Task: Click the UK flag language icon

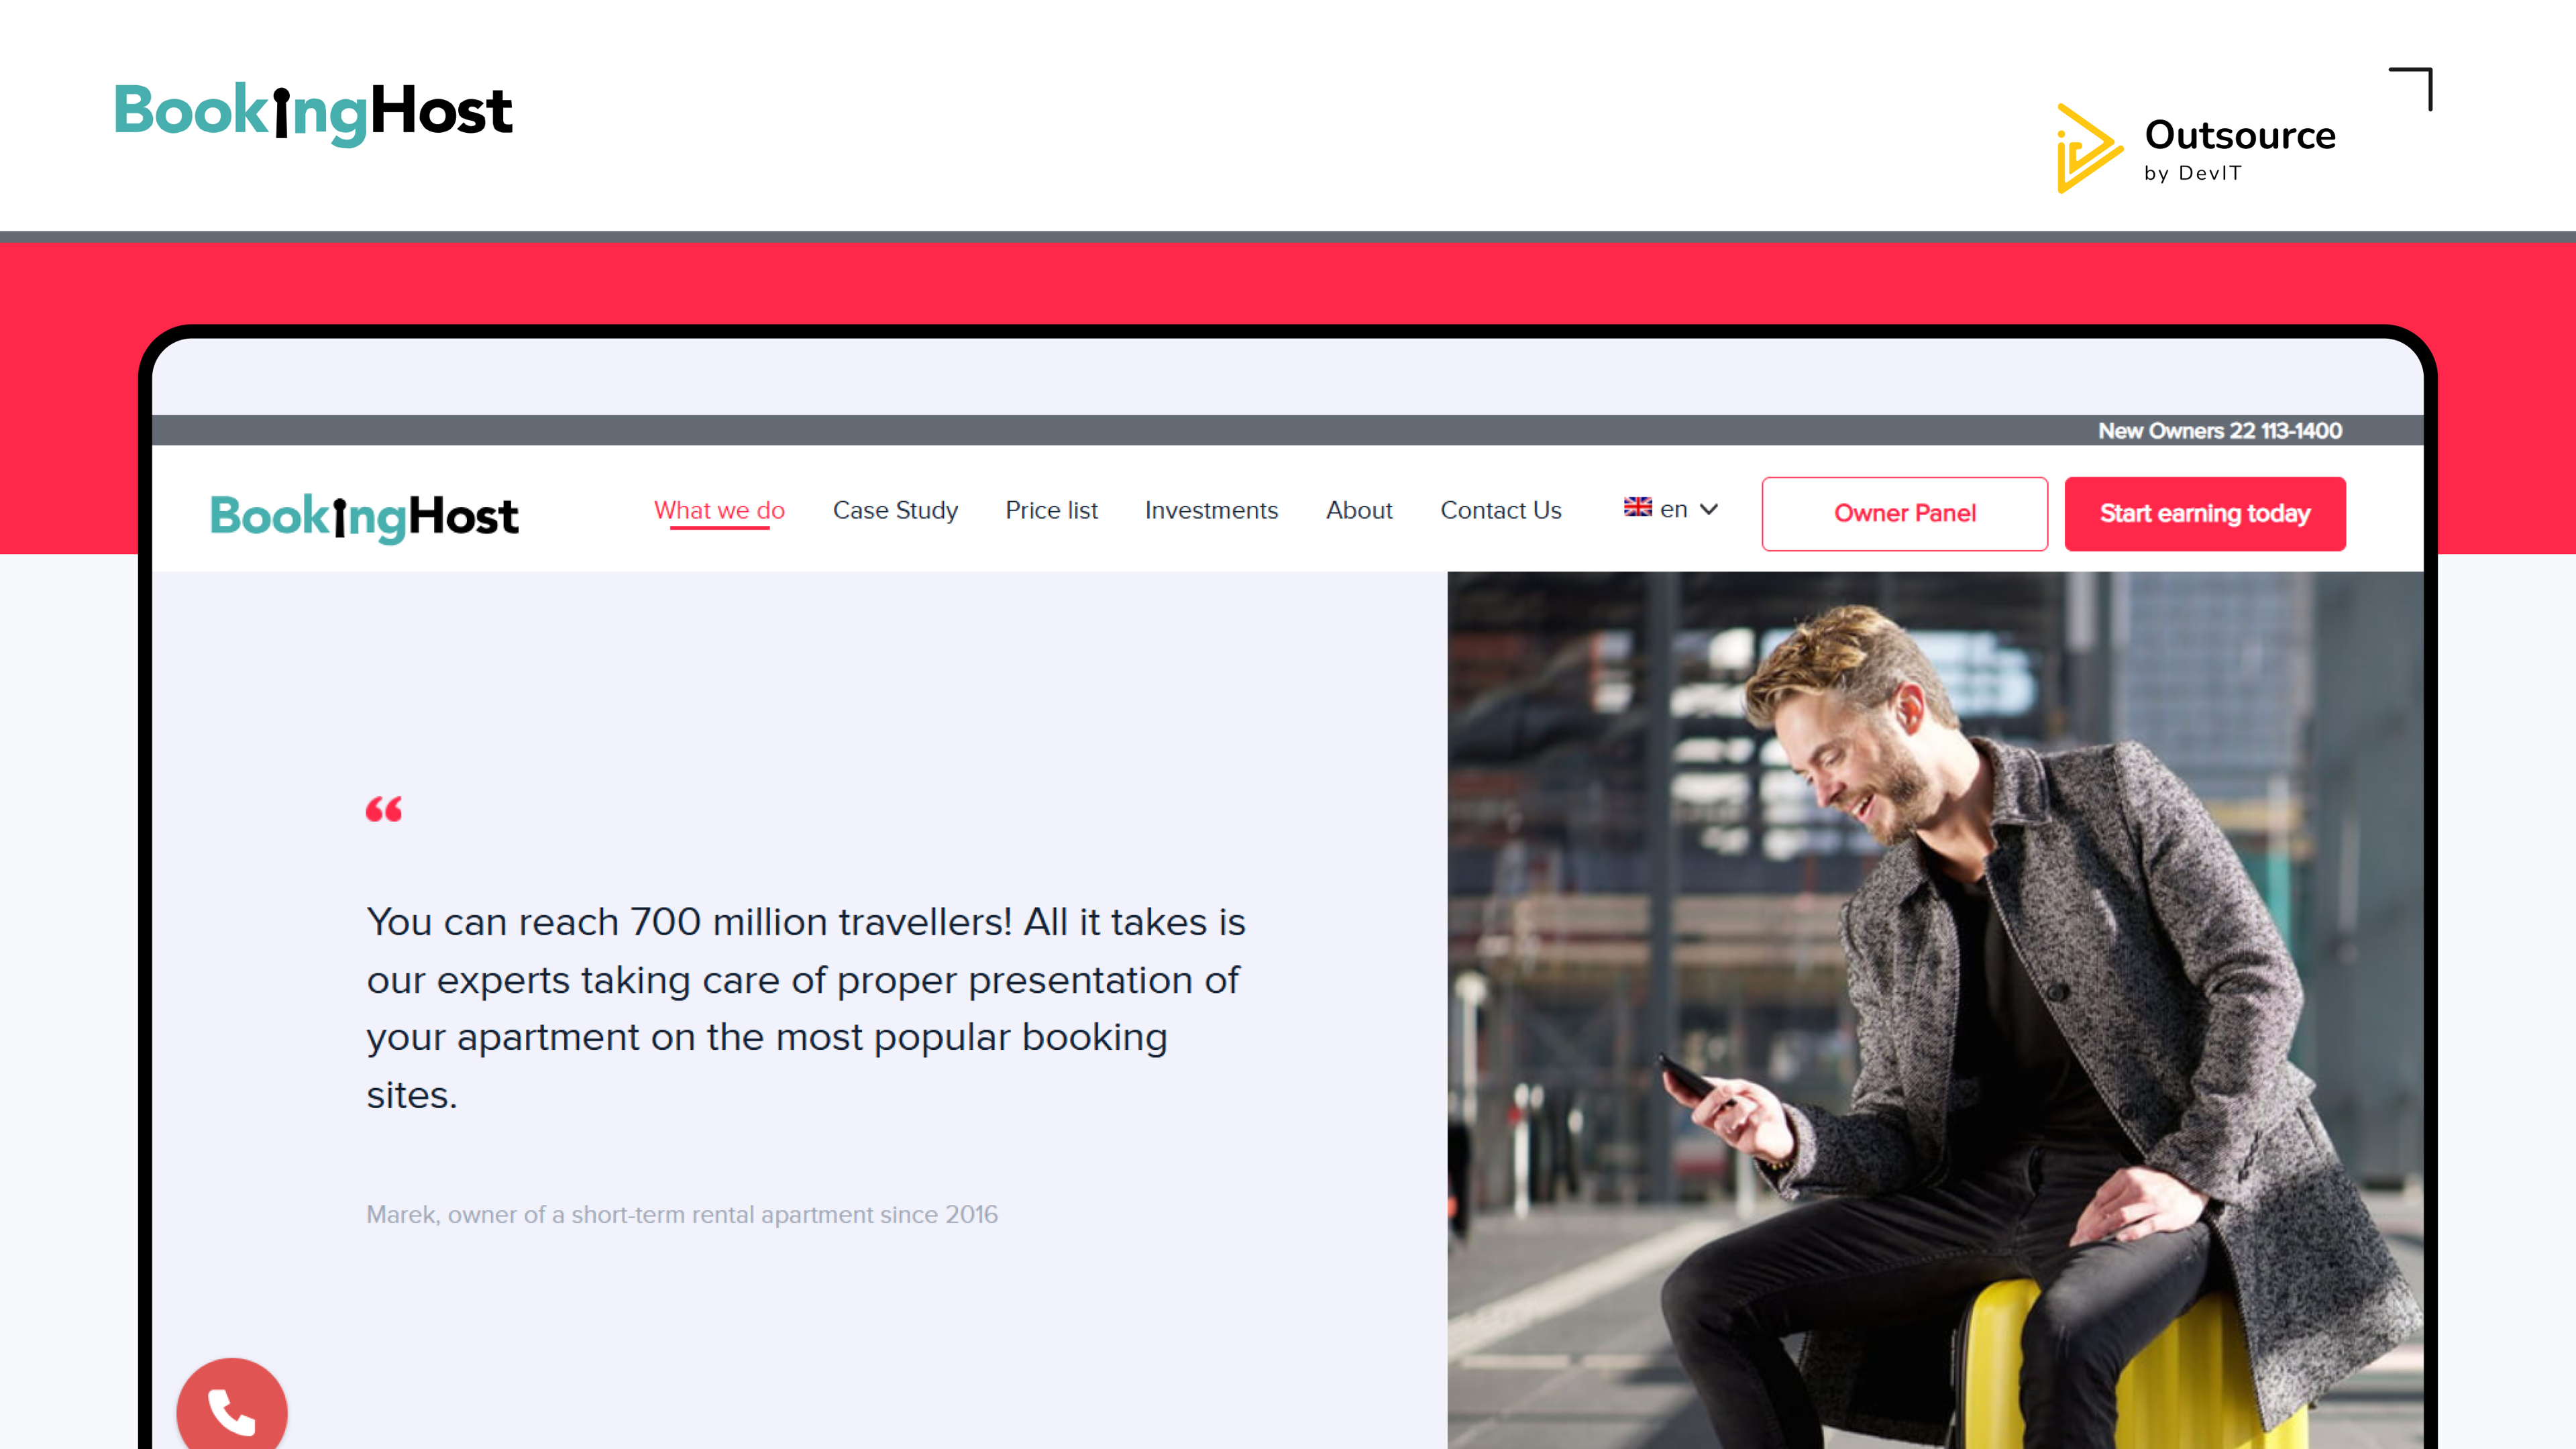Action: pyautogui.click(x=1637, y=508)
